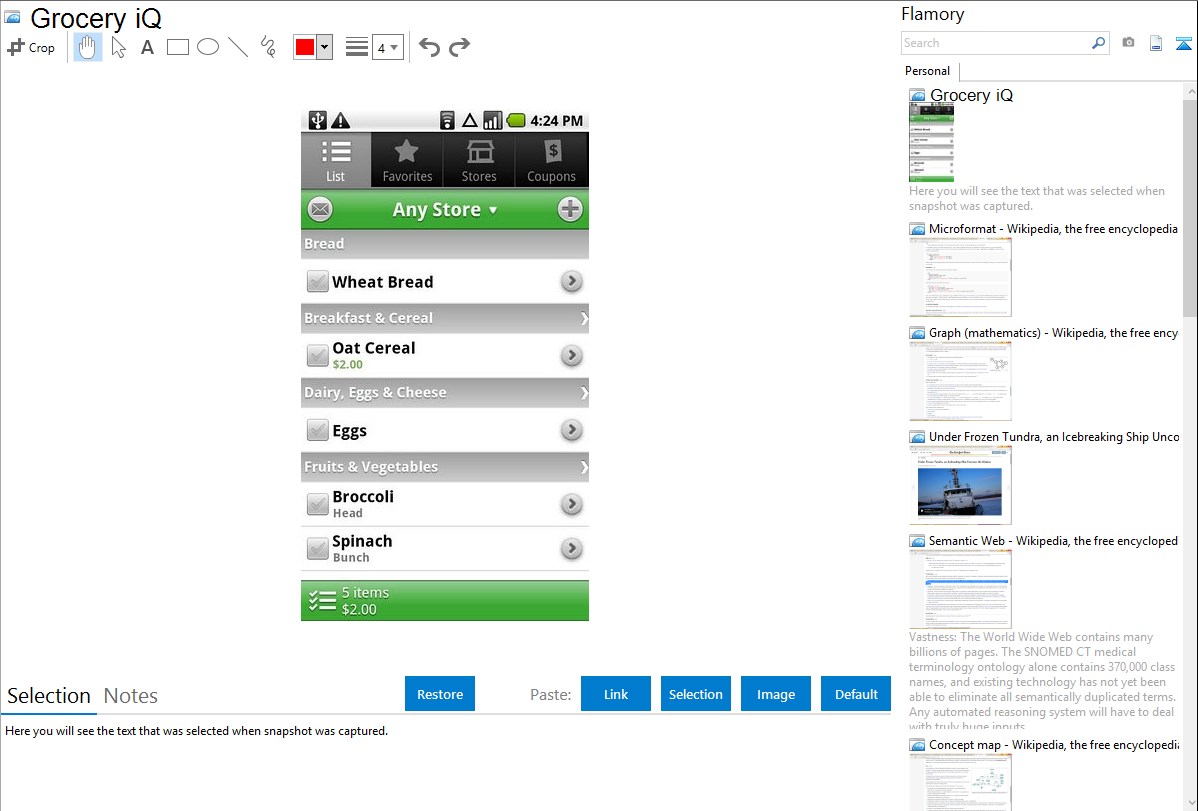Click the Android USB status icon
Screen dimensions: 1198x811
pyautogui.click(x=318, y=120)
